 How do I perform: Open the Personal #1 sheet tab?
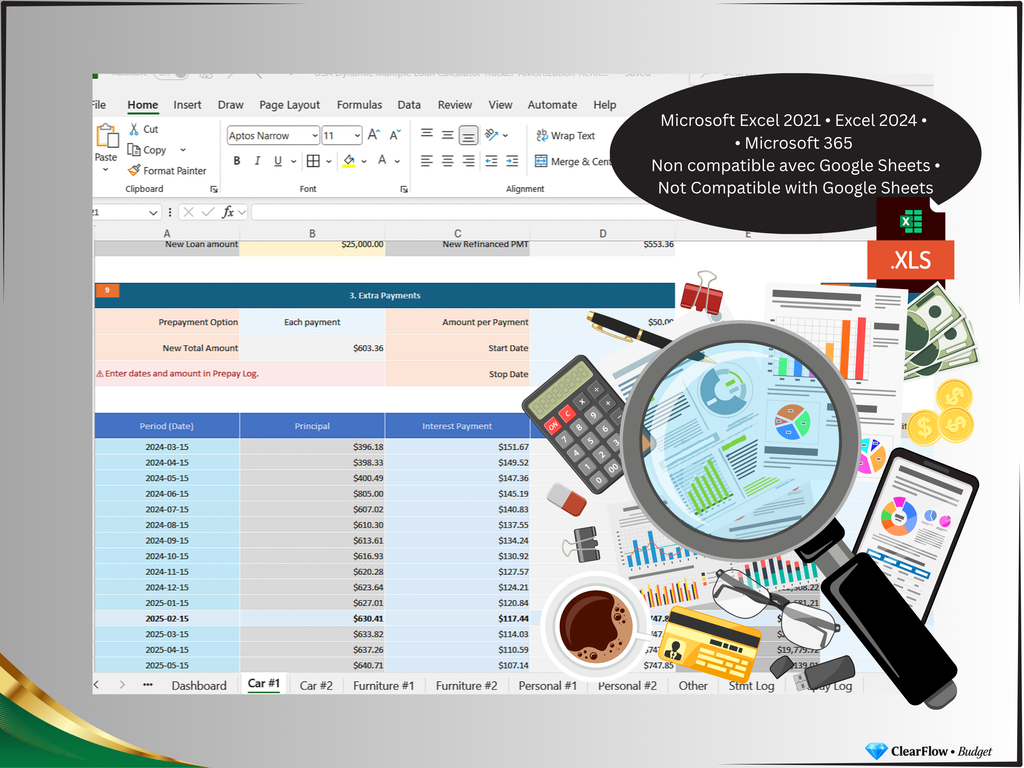tap(547, 685)
